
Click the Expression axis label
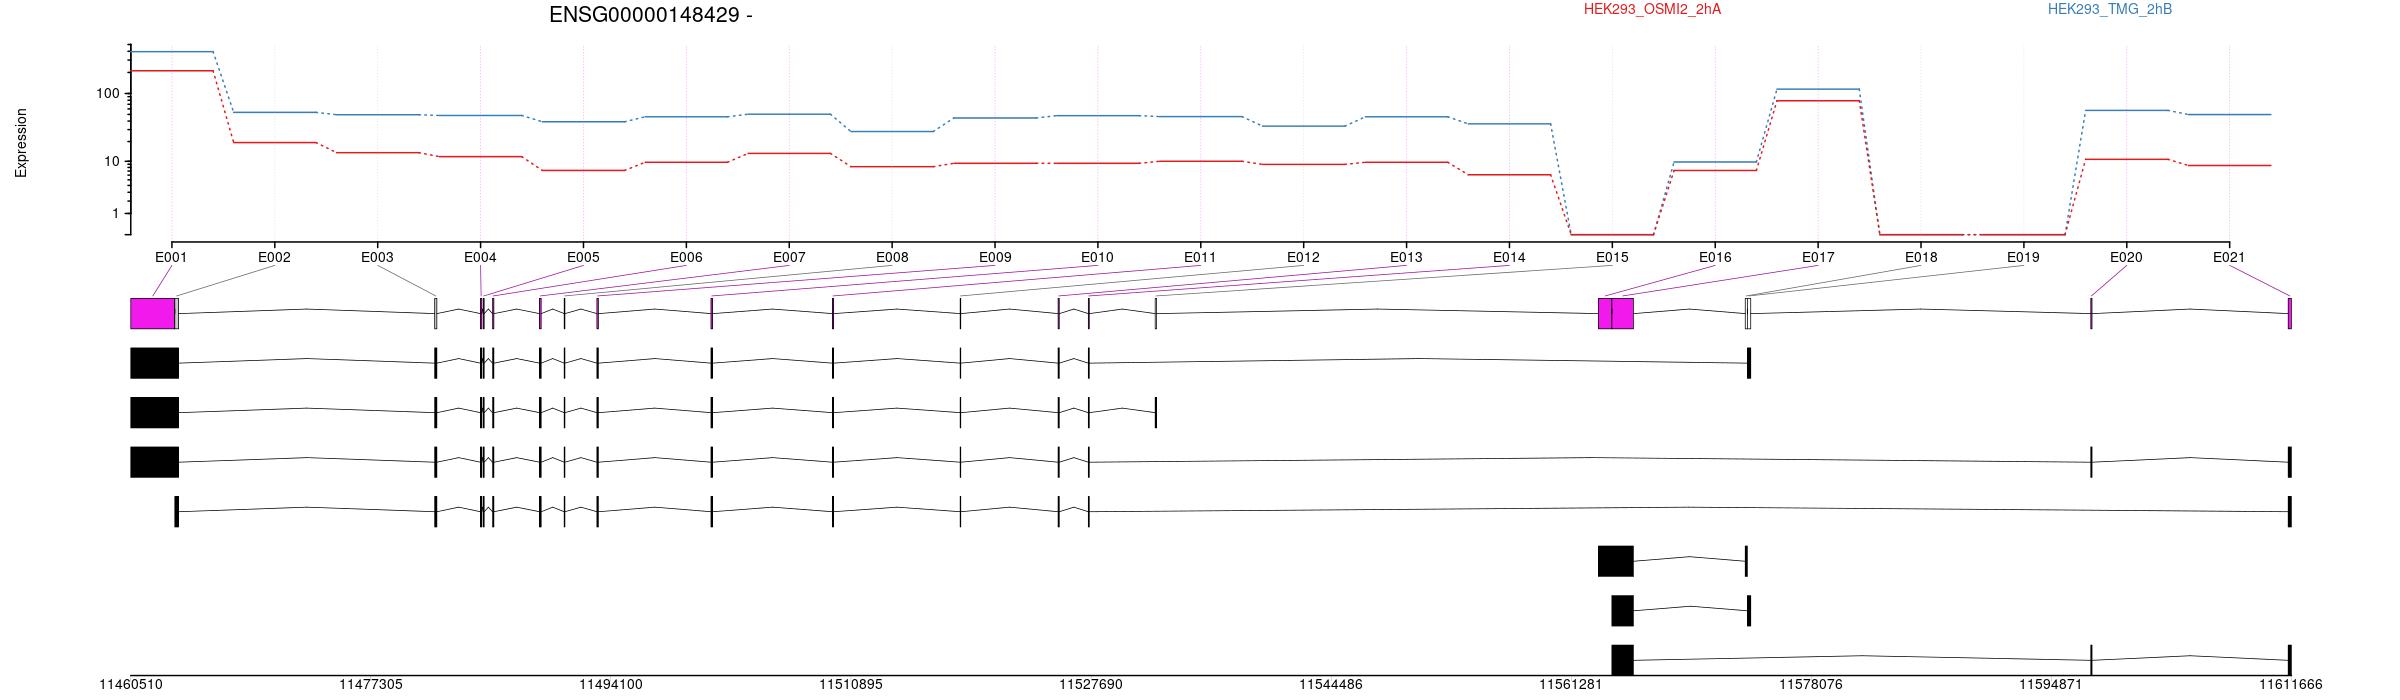pos(21,143)
